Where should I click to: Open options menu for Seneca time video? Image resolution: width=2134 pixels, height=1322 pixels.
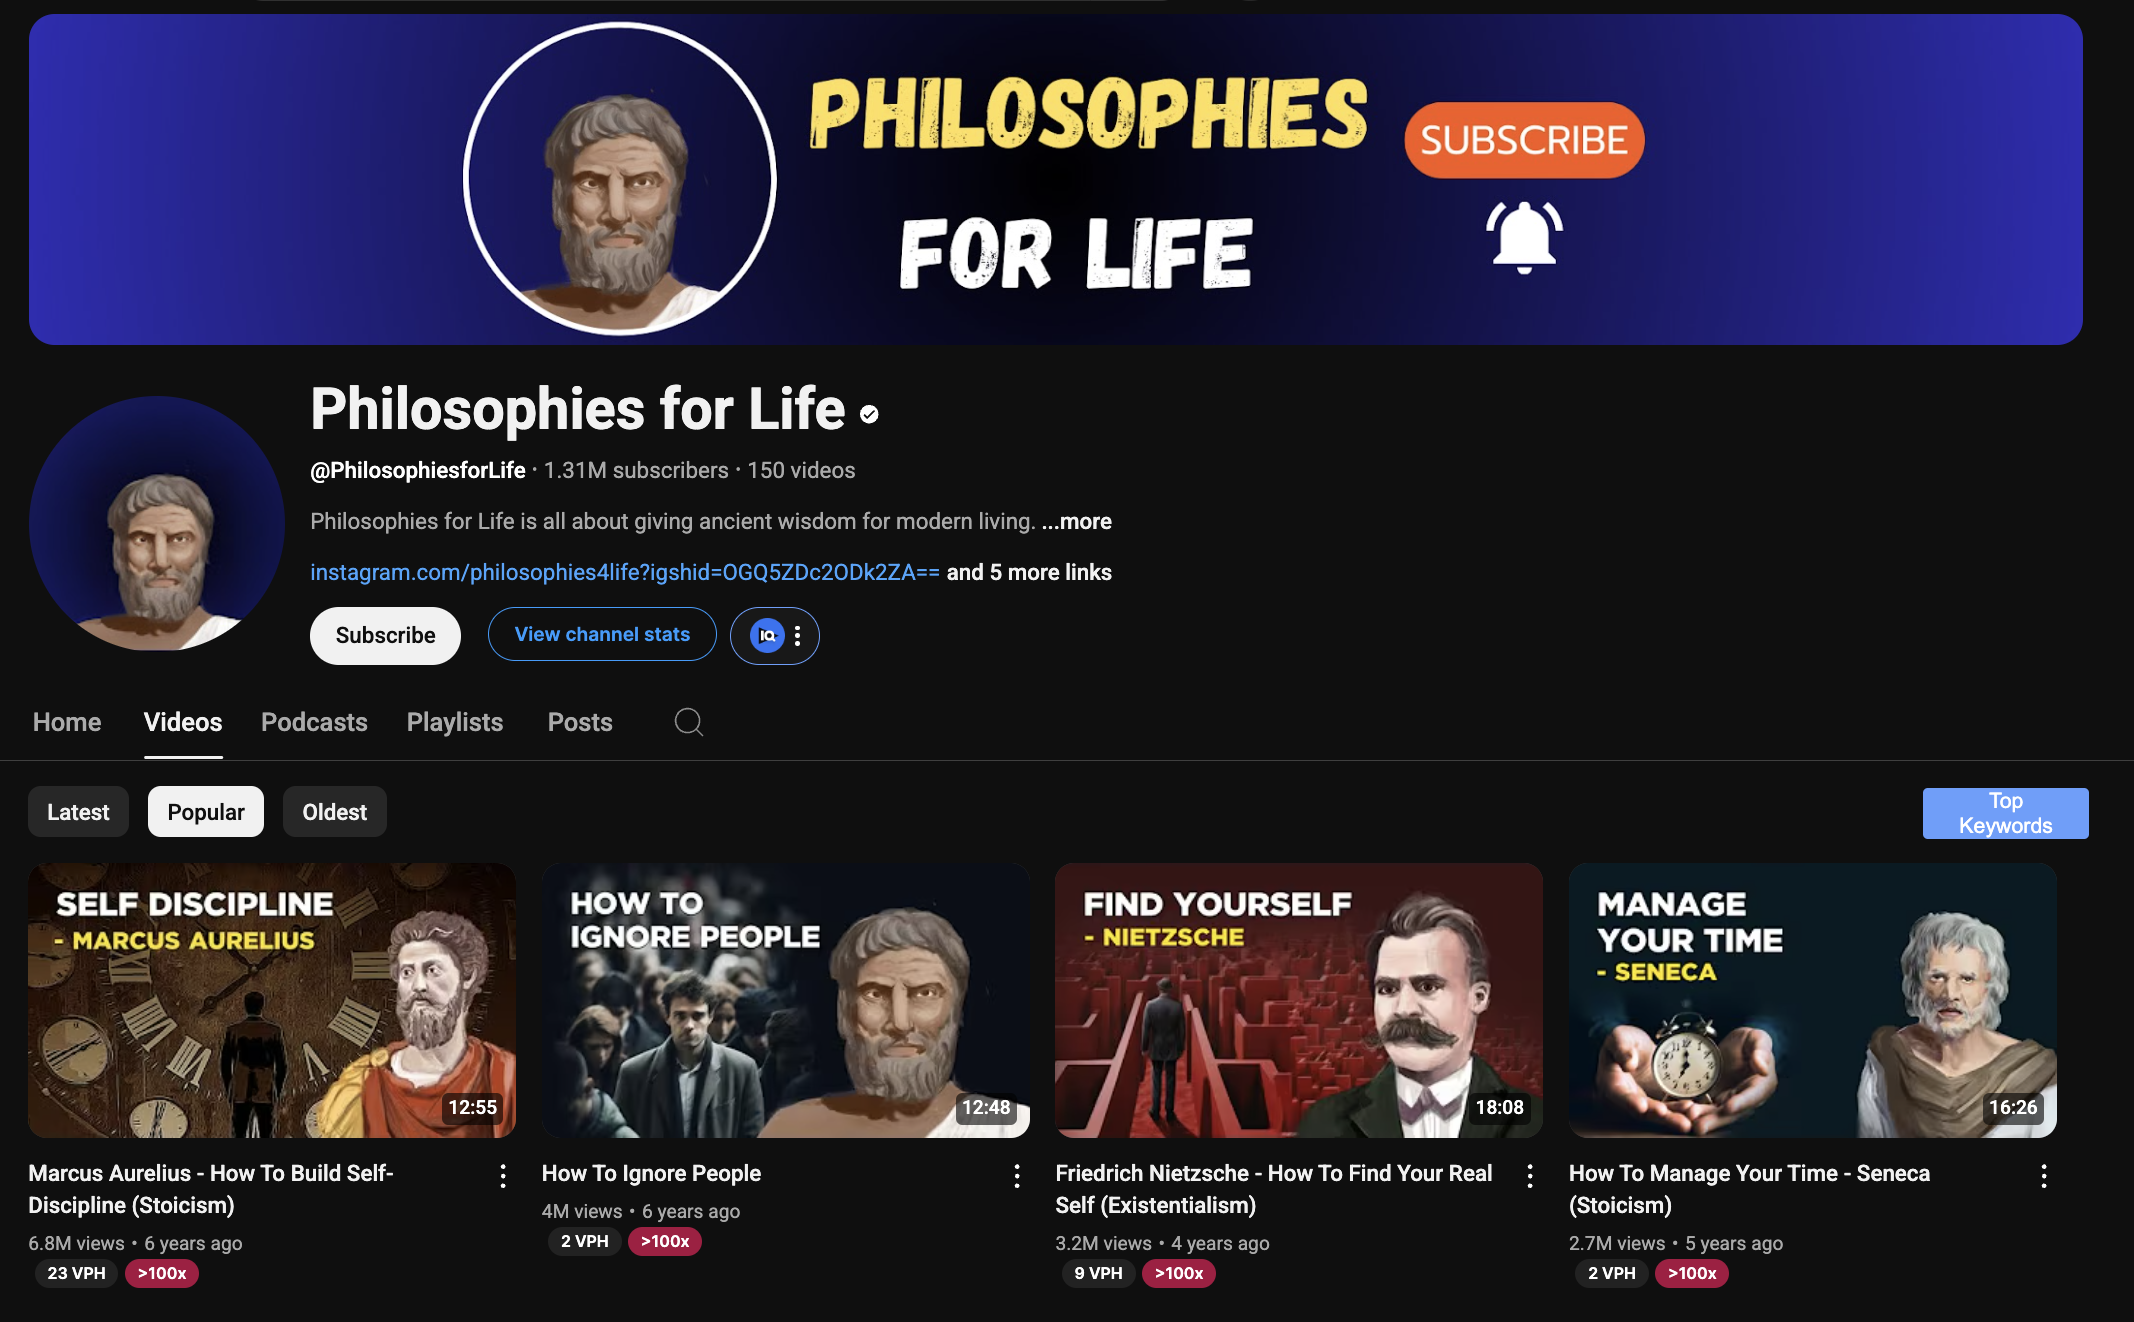tap(2044, 1176)
